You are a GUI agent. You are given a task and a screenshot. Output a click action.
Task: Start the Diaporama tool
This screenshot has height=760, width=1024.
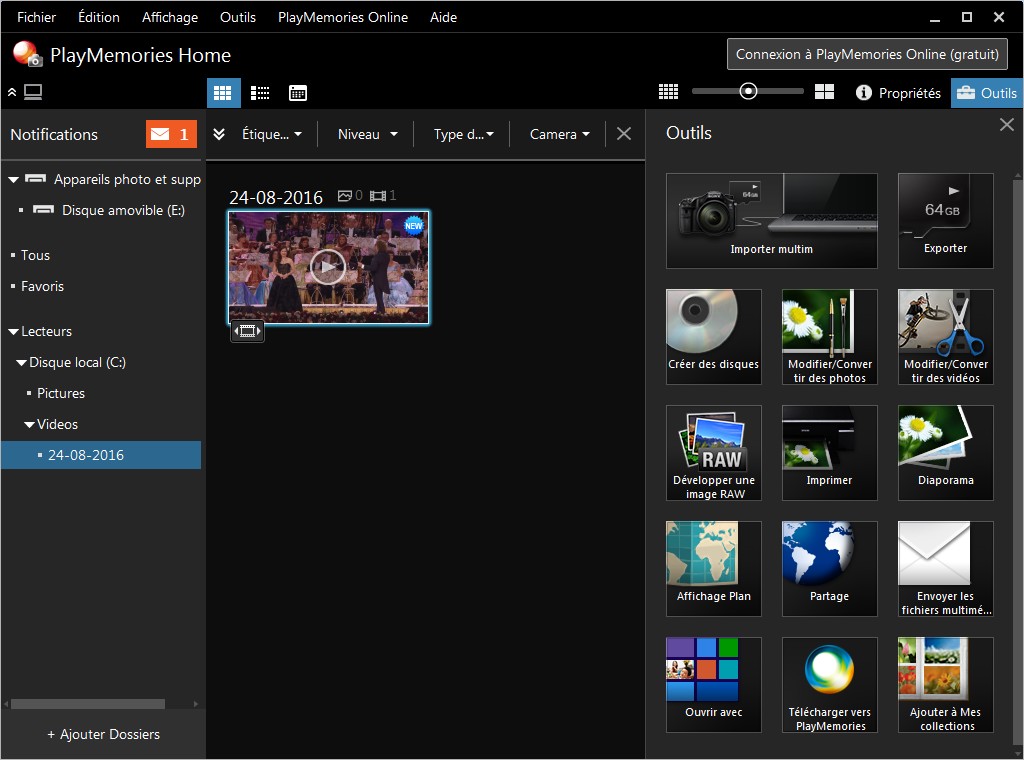coord(945,453)
